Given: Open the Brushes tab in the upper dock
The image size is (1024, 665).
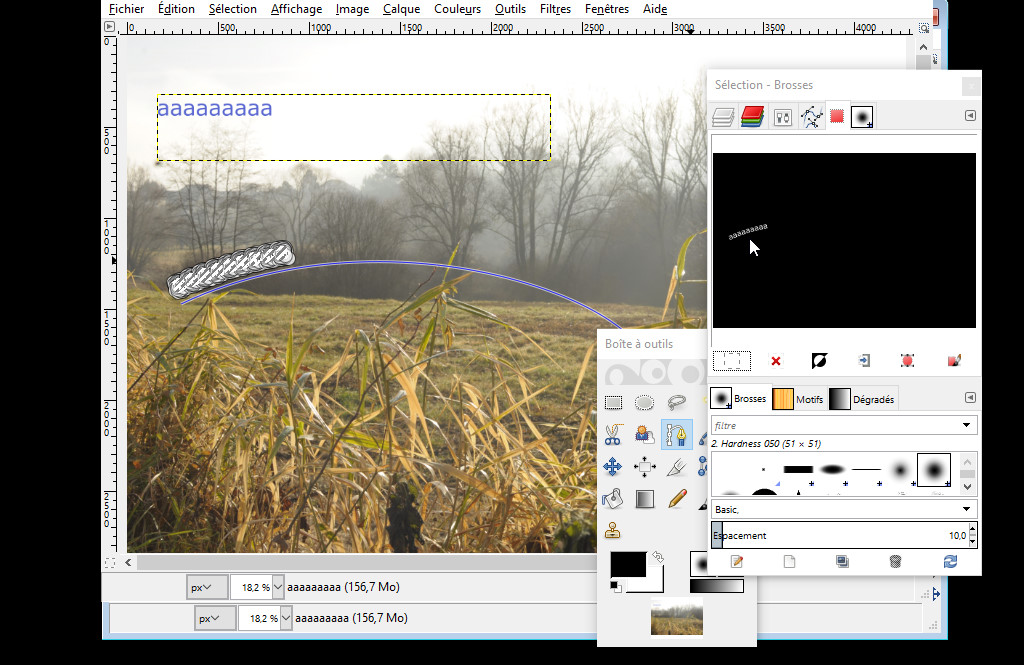Looking at the screenshot, I should pos(862,117).
